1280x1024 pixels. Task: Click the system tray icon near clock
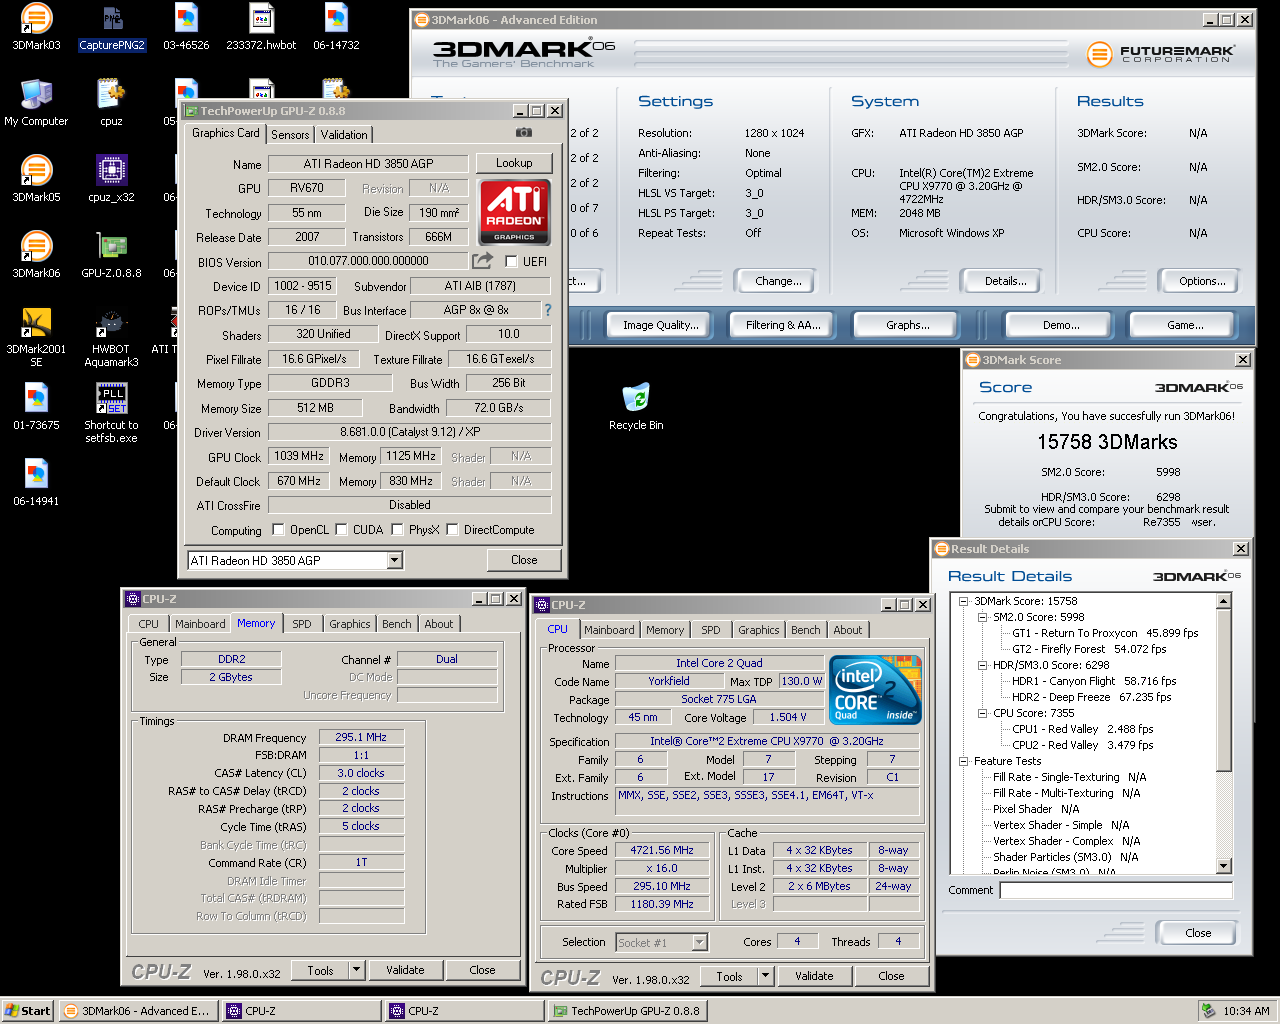(1208, 1011)
